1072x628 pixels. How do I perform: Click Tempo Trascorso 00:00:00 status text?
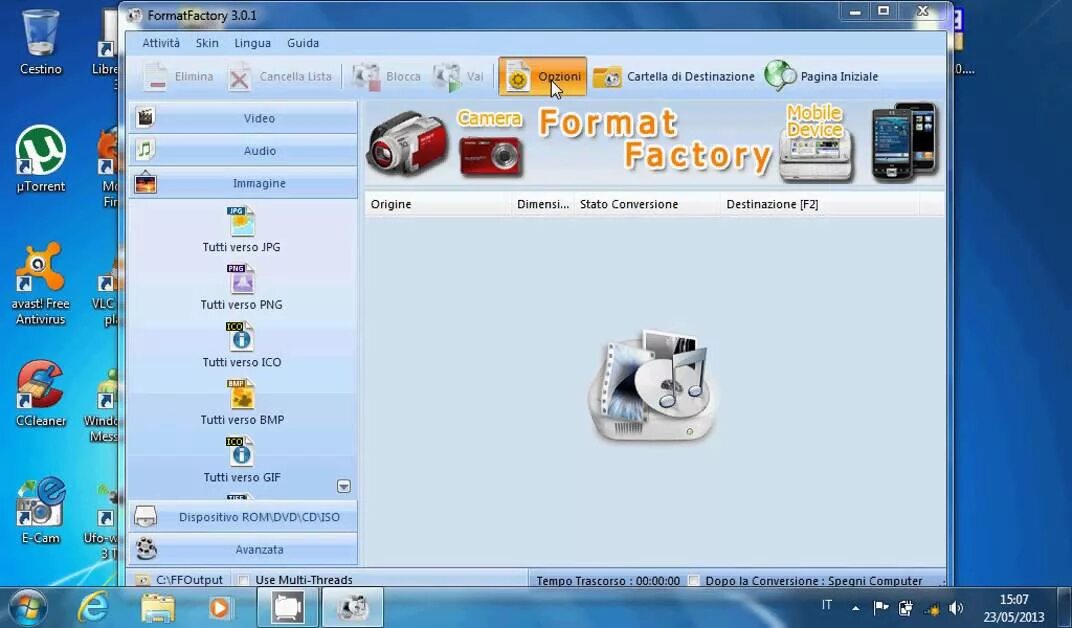coord(608,581)
